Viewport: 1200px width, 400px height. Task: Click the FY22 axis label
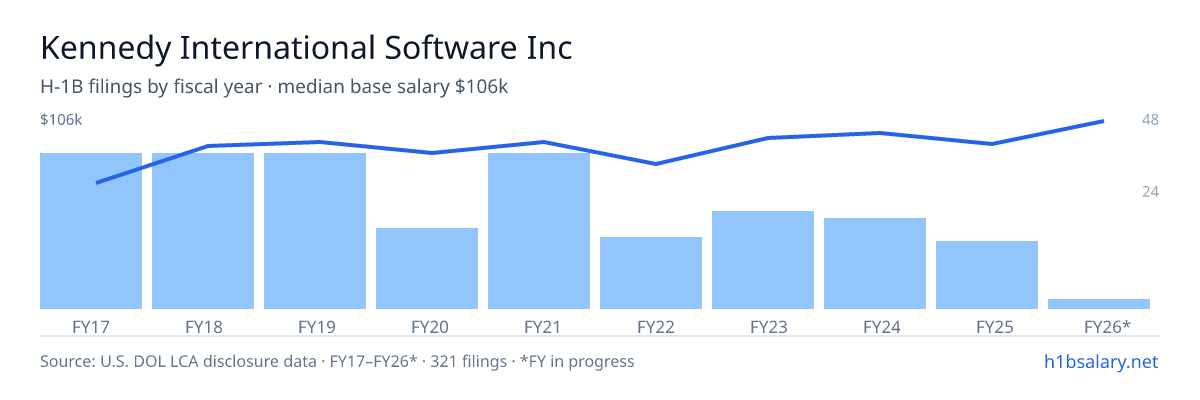coord(656,326)
